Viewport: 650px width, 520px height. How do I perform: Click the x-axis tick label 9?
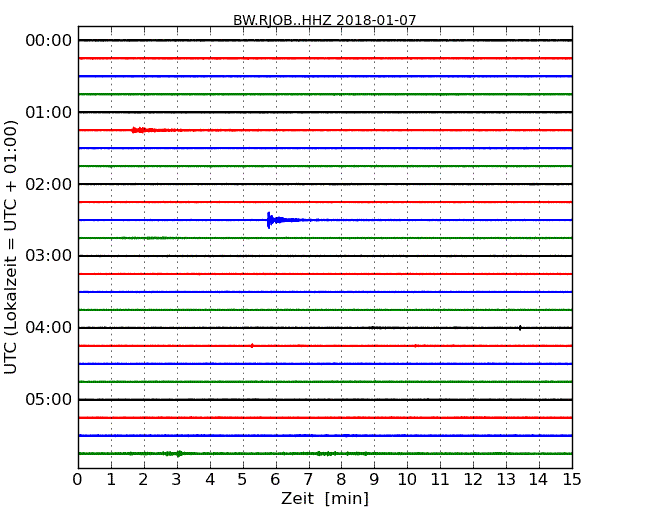pyautogui.click(x=374, y=480)
